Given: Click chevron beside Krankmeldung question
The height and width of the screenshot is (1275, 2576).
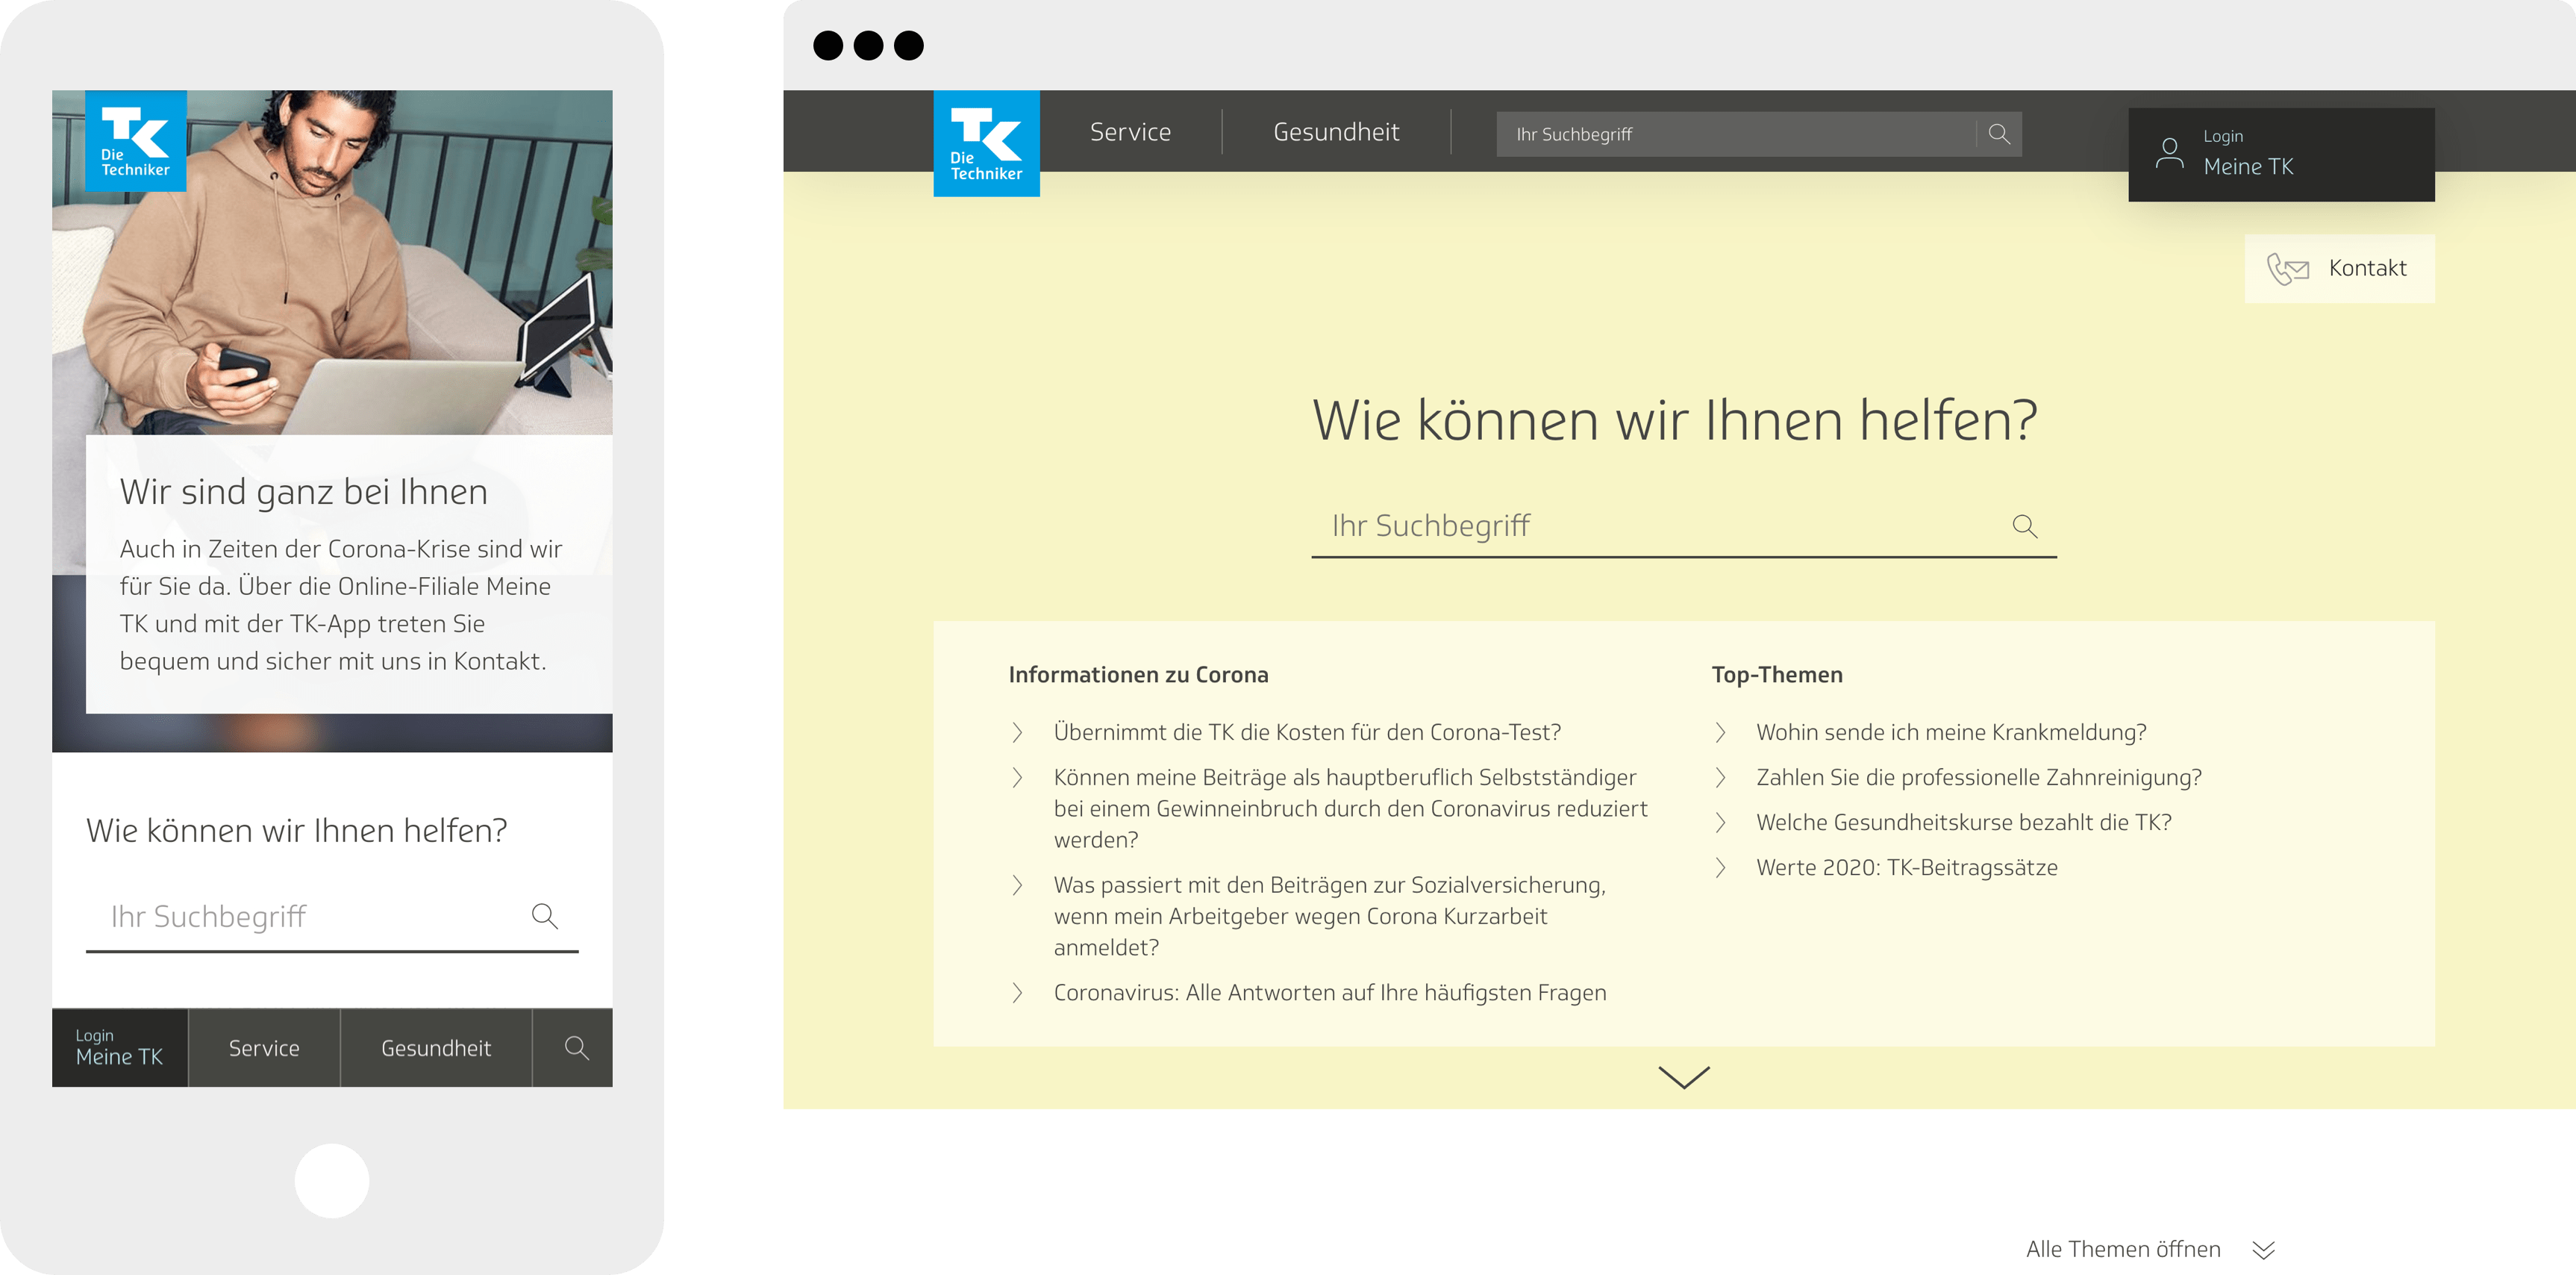Looking at the screenshot, I should [1720, 733].
